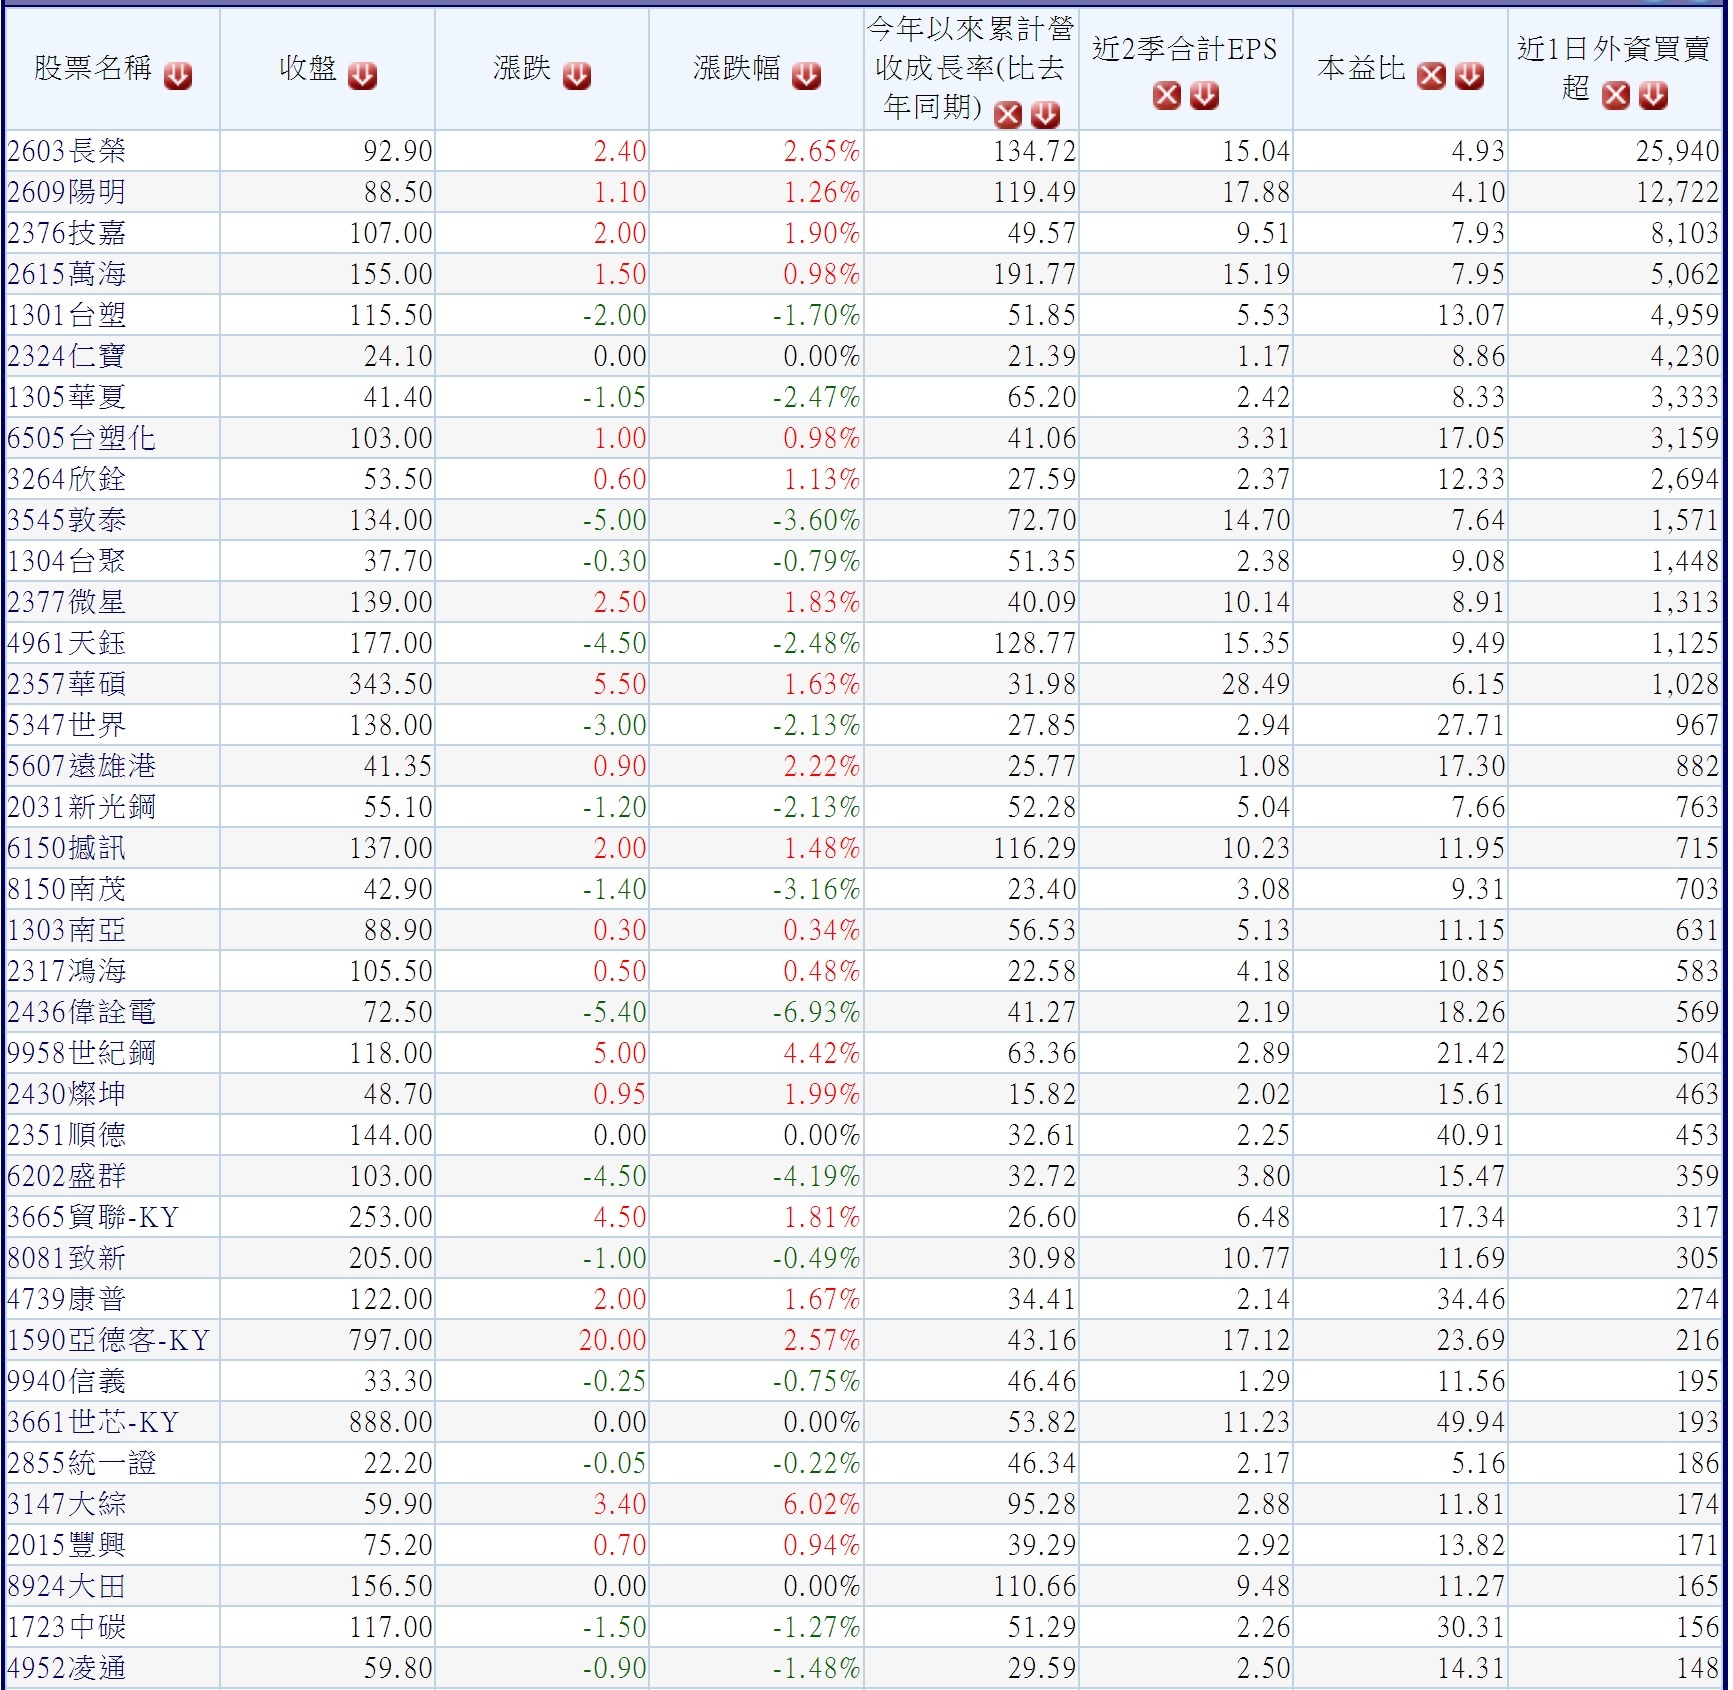Screen dimensions: 1733x1690
Task: Open stock link 6150撼訊
Action: click(x=66, y=848)
